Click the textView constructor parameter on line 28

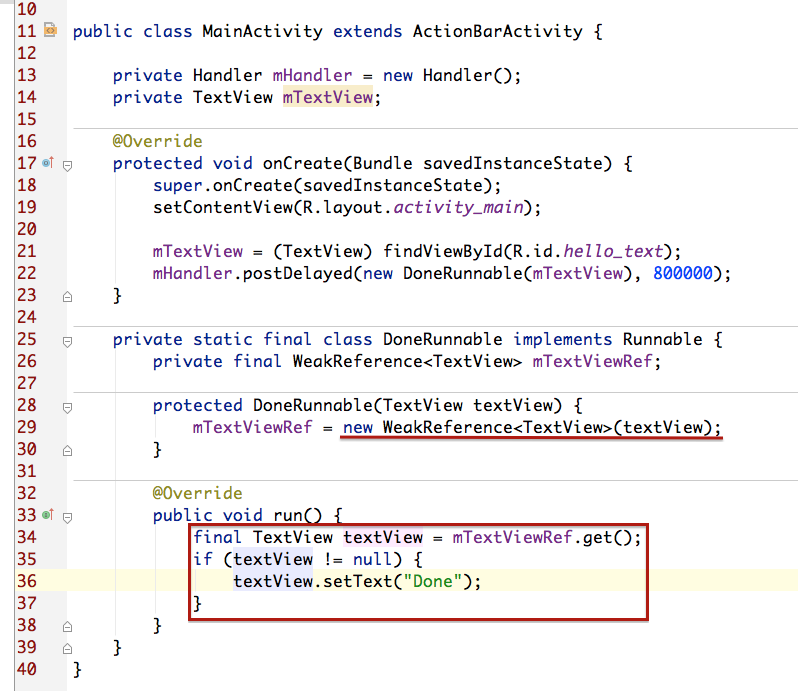pyautogui.click(x=513, y=406)
